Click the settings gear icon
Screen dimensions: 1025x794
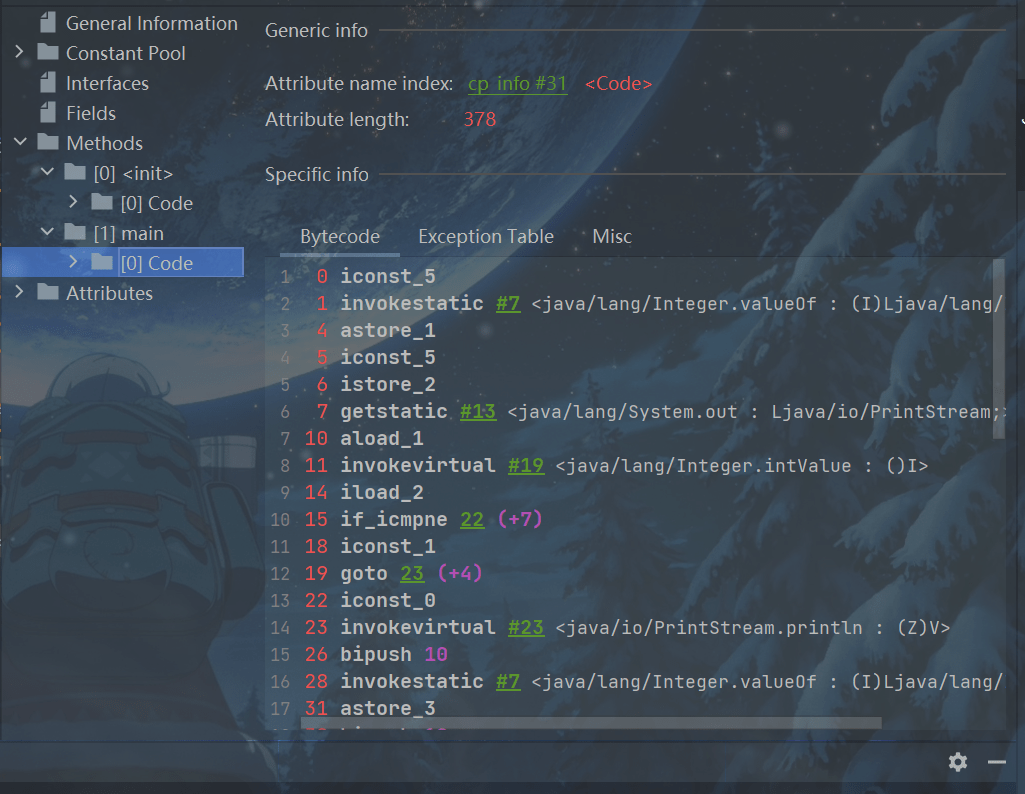(958, 763)
